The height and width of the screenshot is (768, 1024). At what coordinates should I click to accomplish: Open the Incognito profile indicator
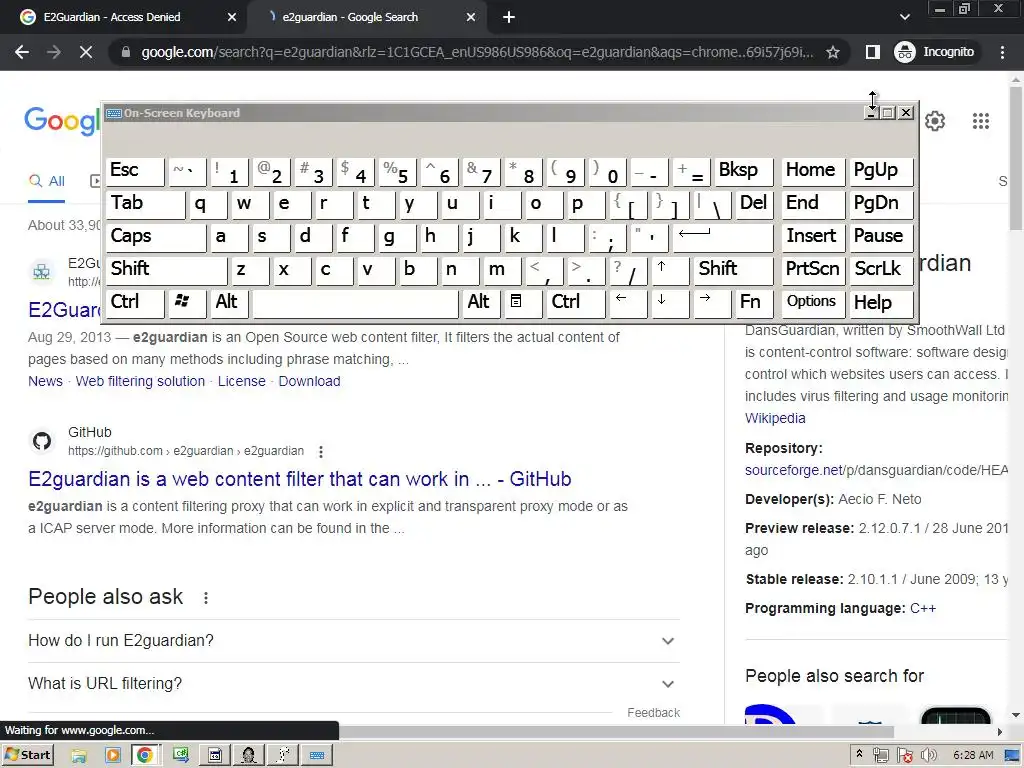(935, 52)
